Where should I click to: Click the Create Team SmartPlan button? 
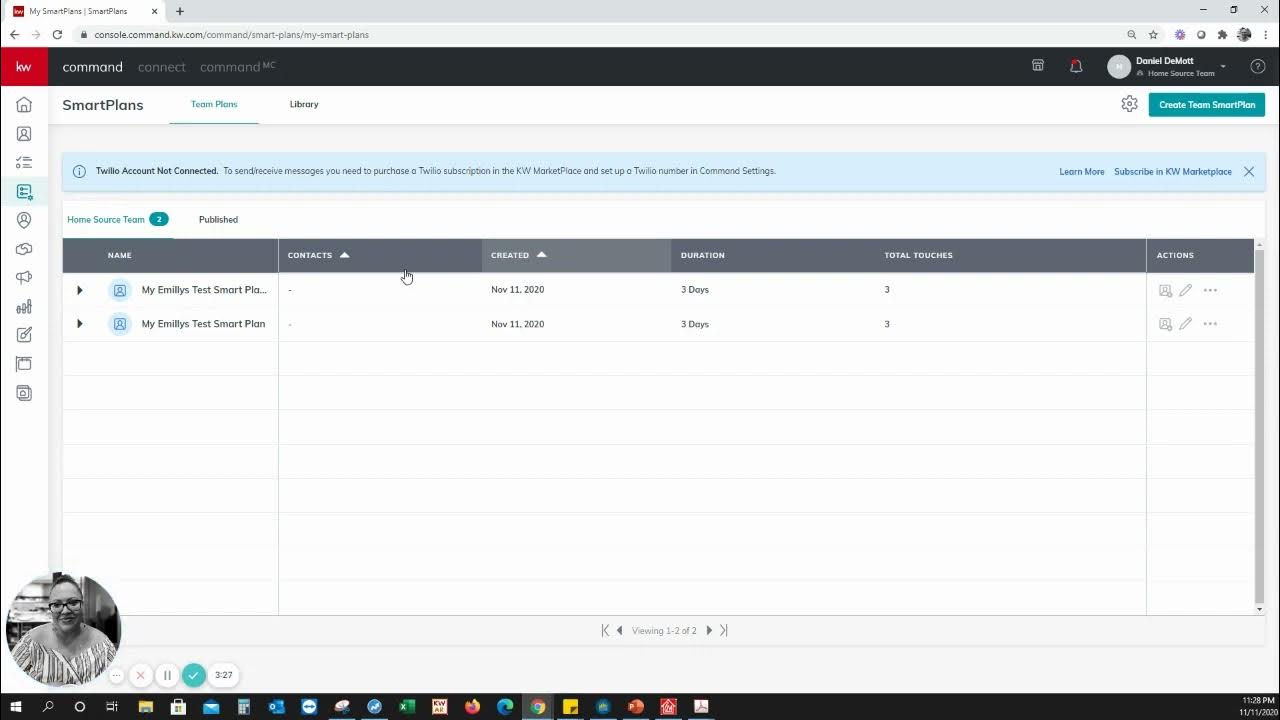(1206, 105)
